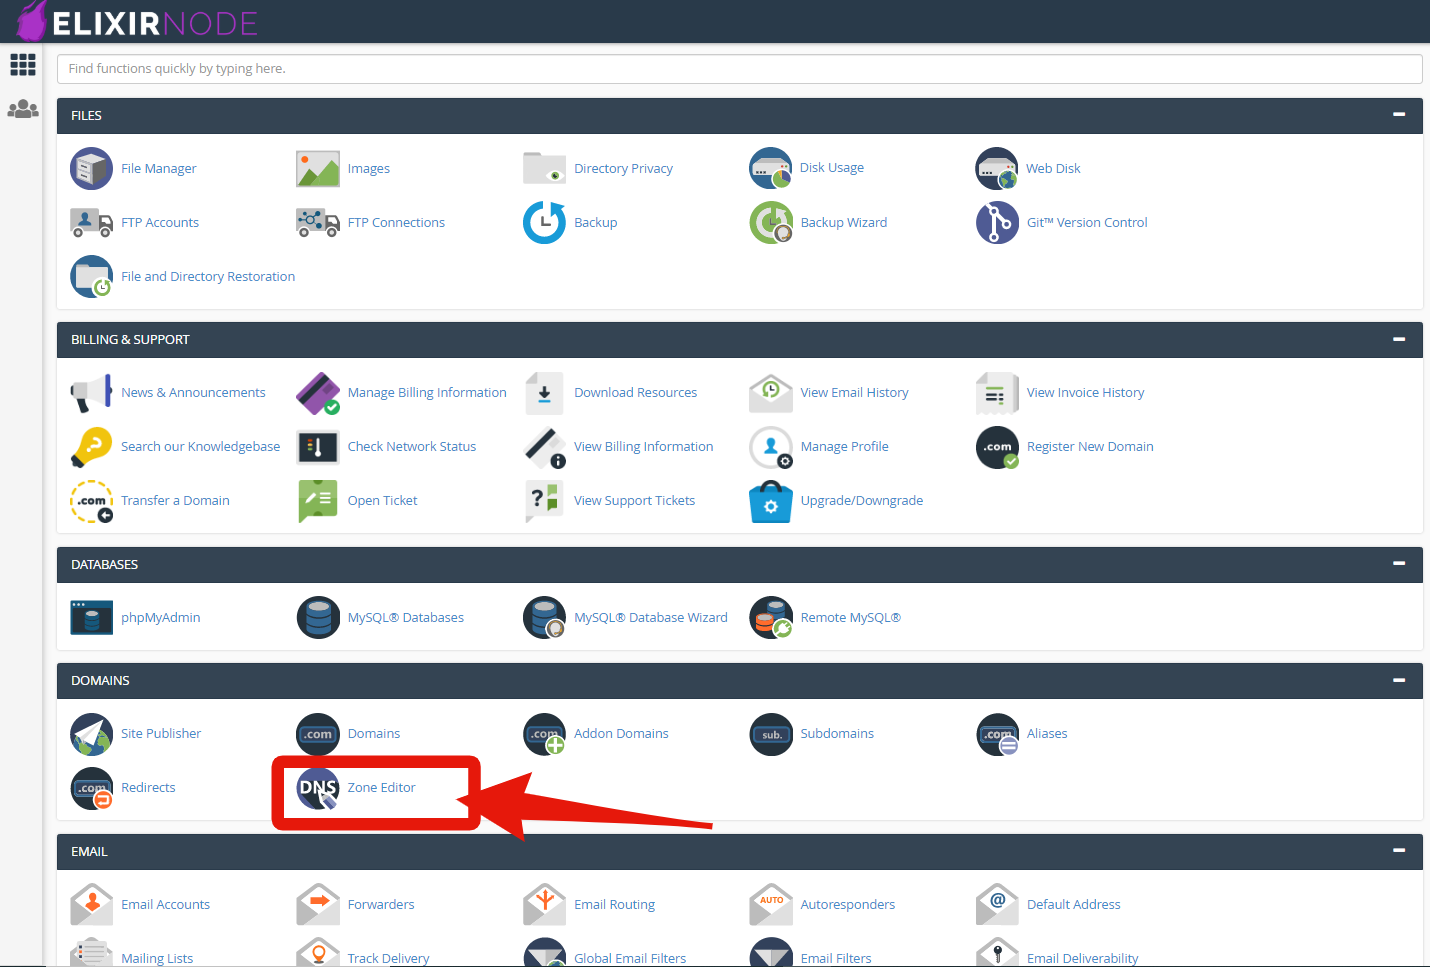Click the FTP Accounts truck icon
The image size is (1430, 967).
point(91,222)
